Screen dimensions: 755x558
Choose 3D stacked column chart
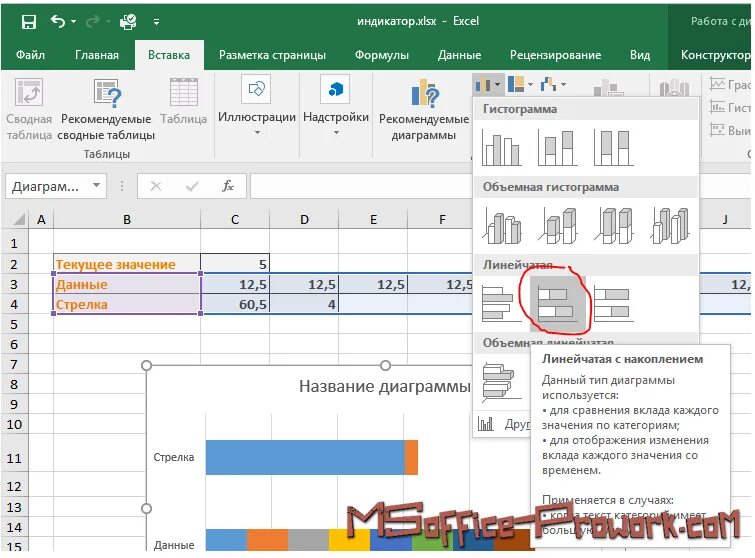(558, 226)
